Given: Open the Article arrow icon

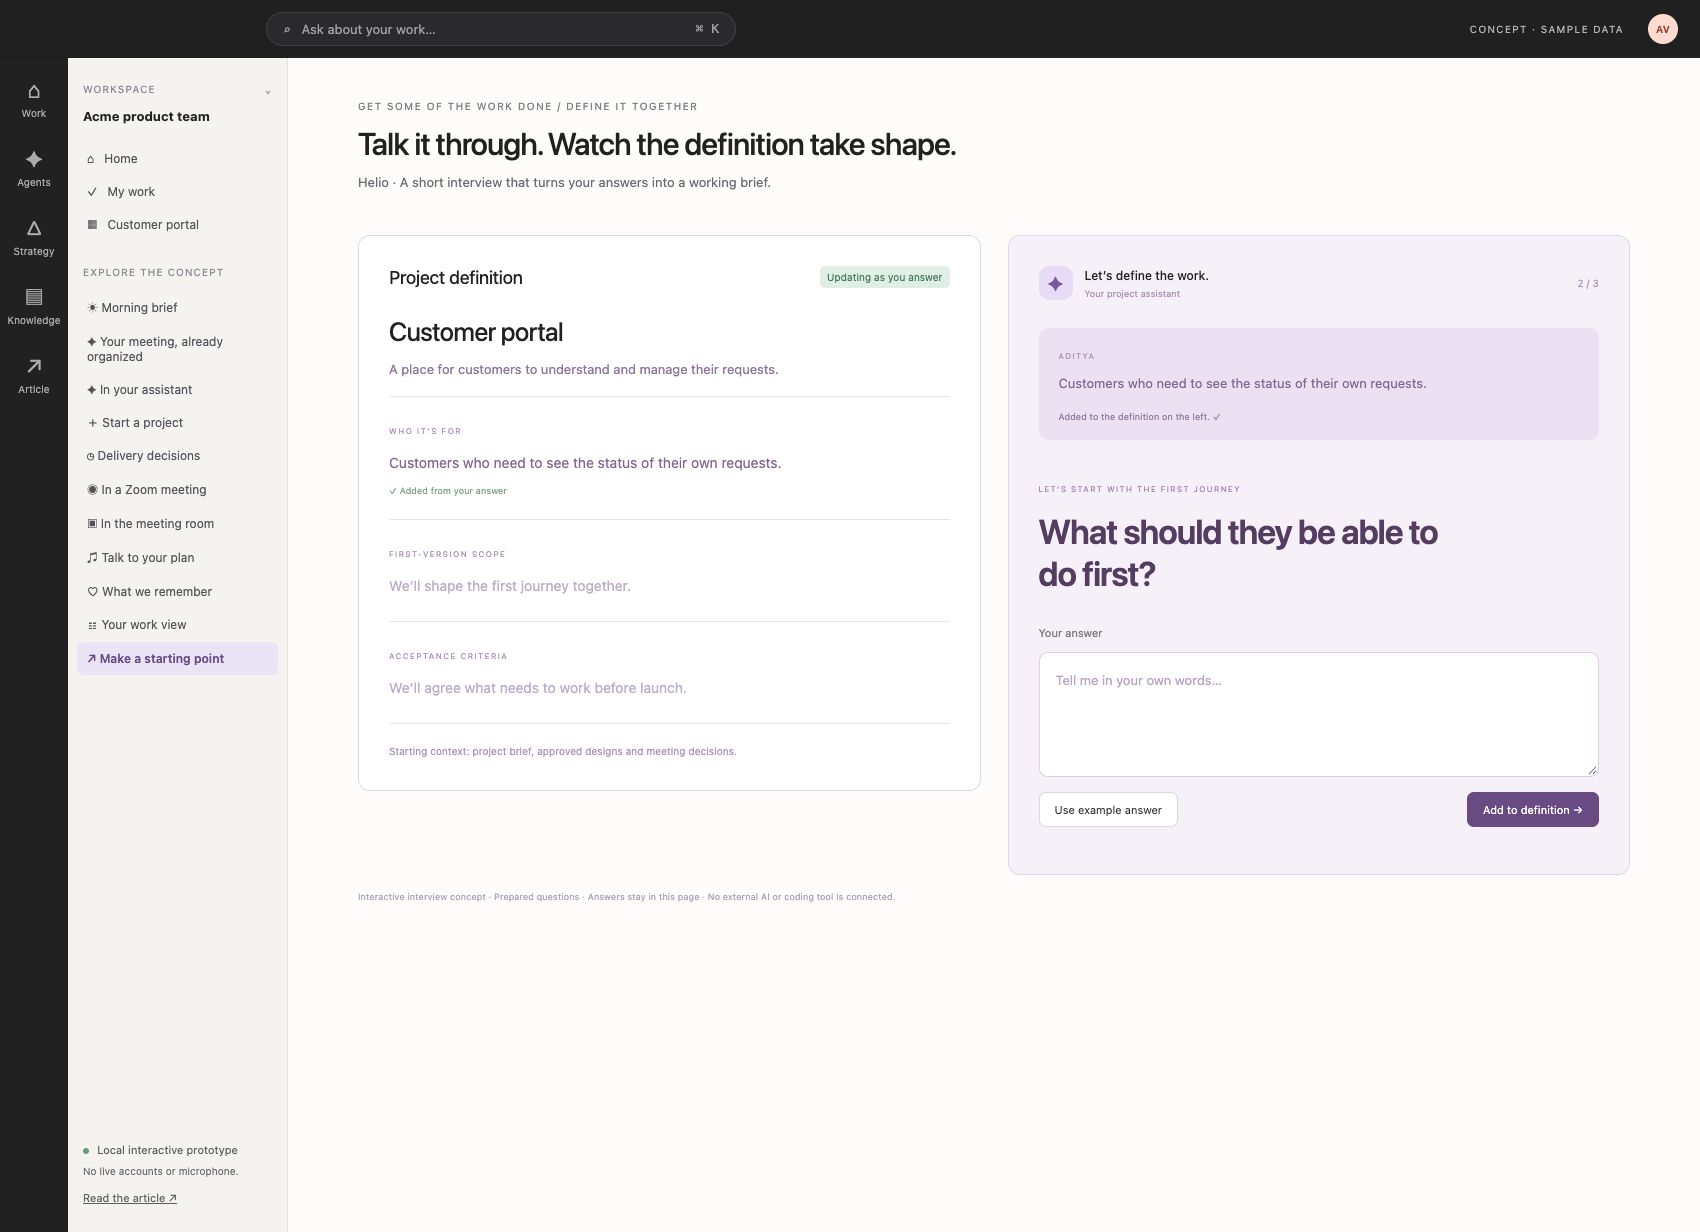Looking at the screenshot, I should point(34,366).
